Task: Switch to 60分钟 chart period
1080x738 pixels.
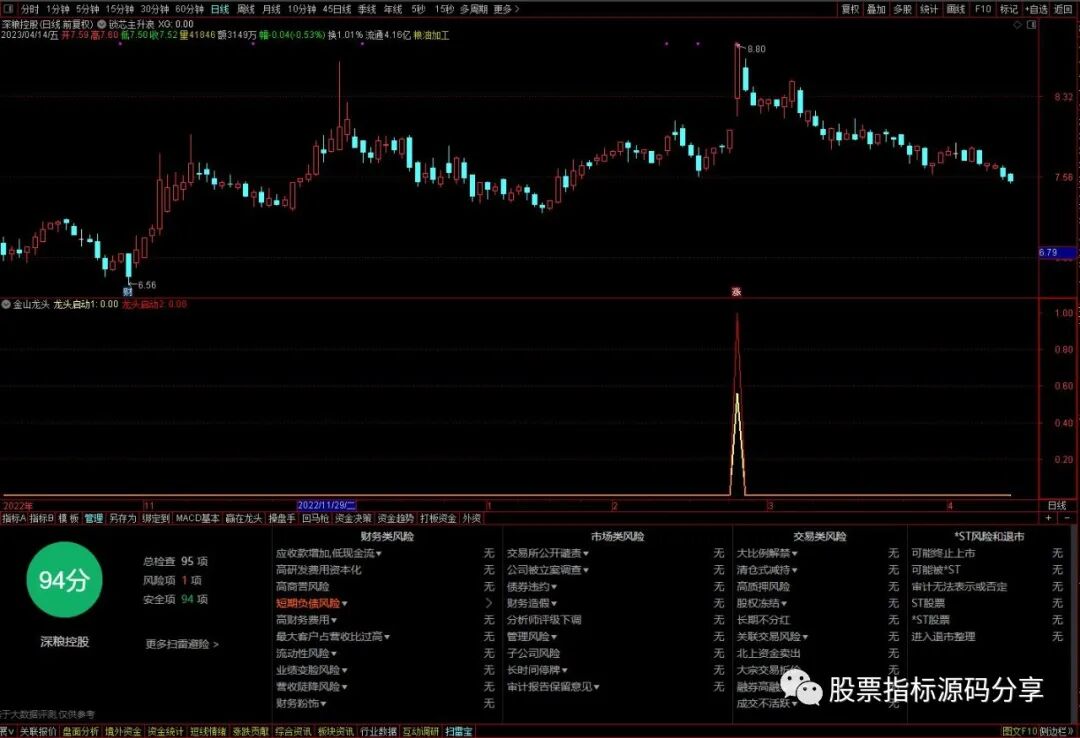Action: [189, 9]
